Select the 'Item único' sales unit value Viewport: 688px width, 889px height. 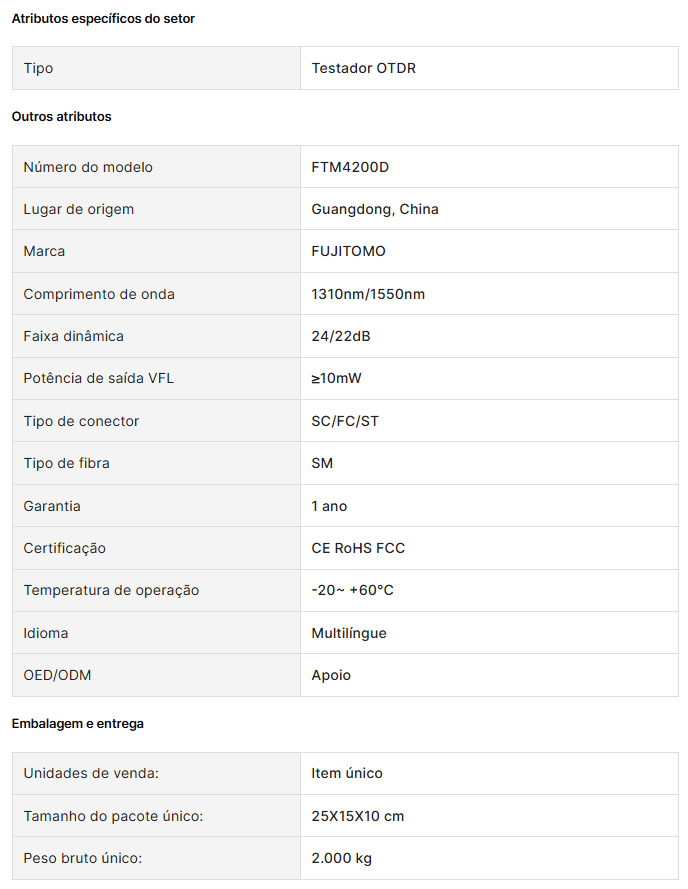(347, 773)
